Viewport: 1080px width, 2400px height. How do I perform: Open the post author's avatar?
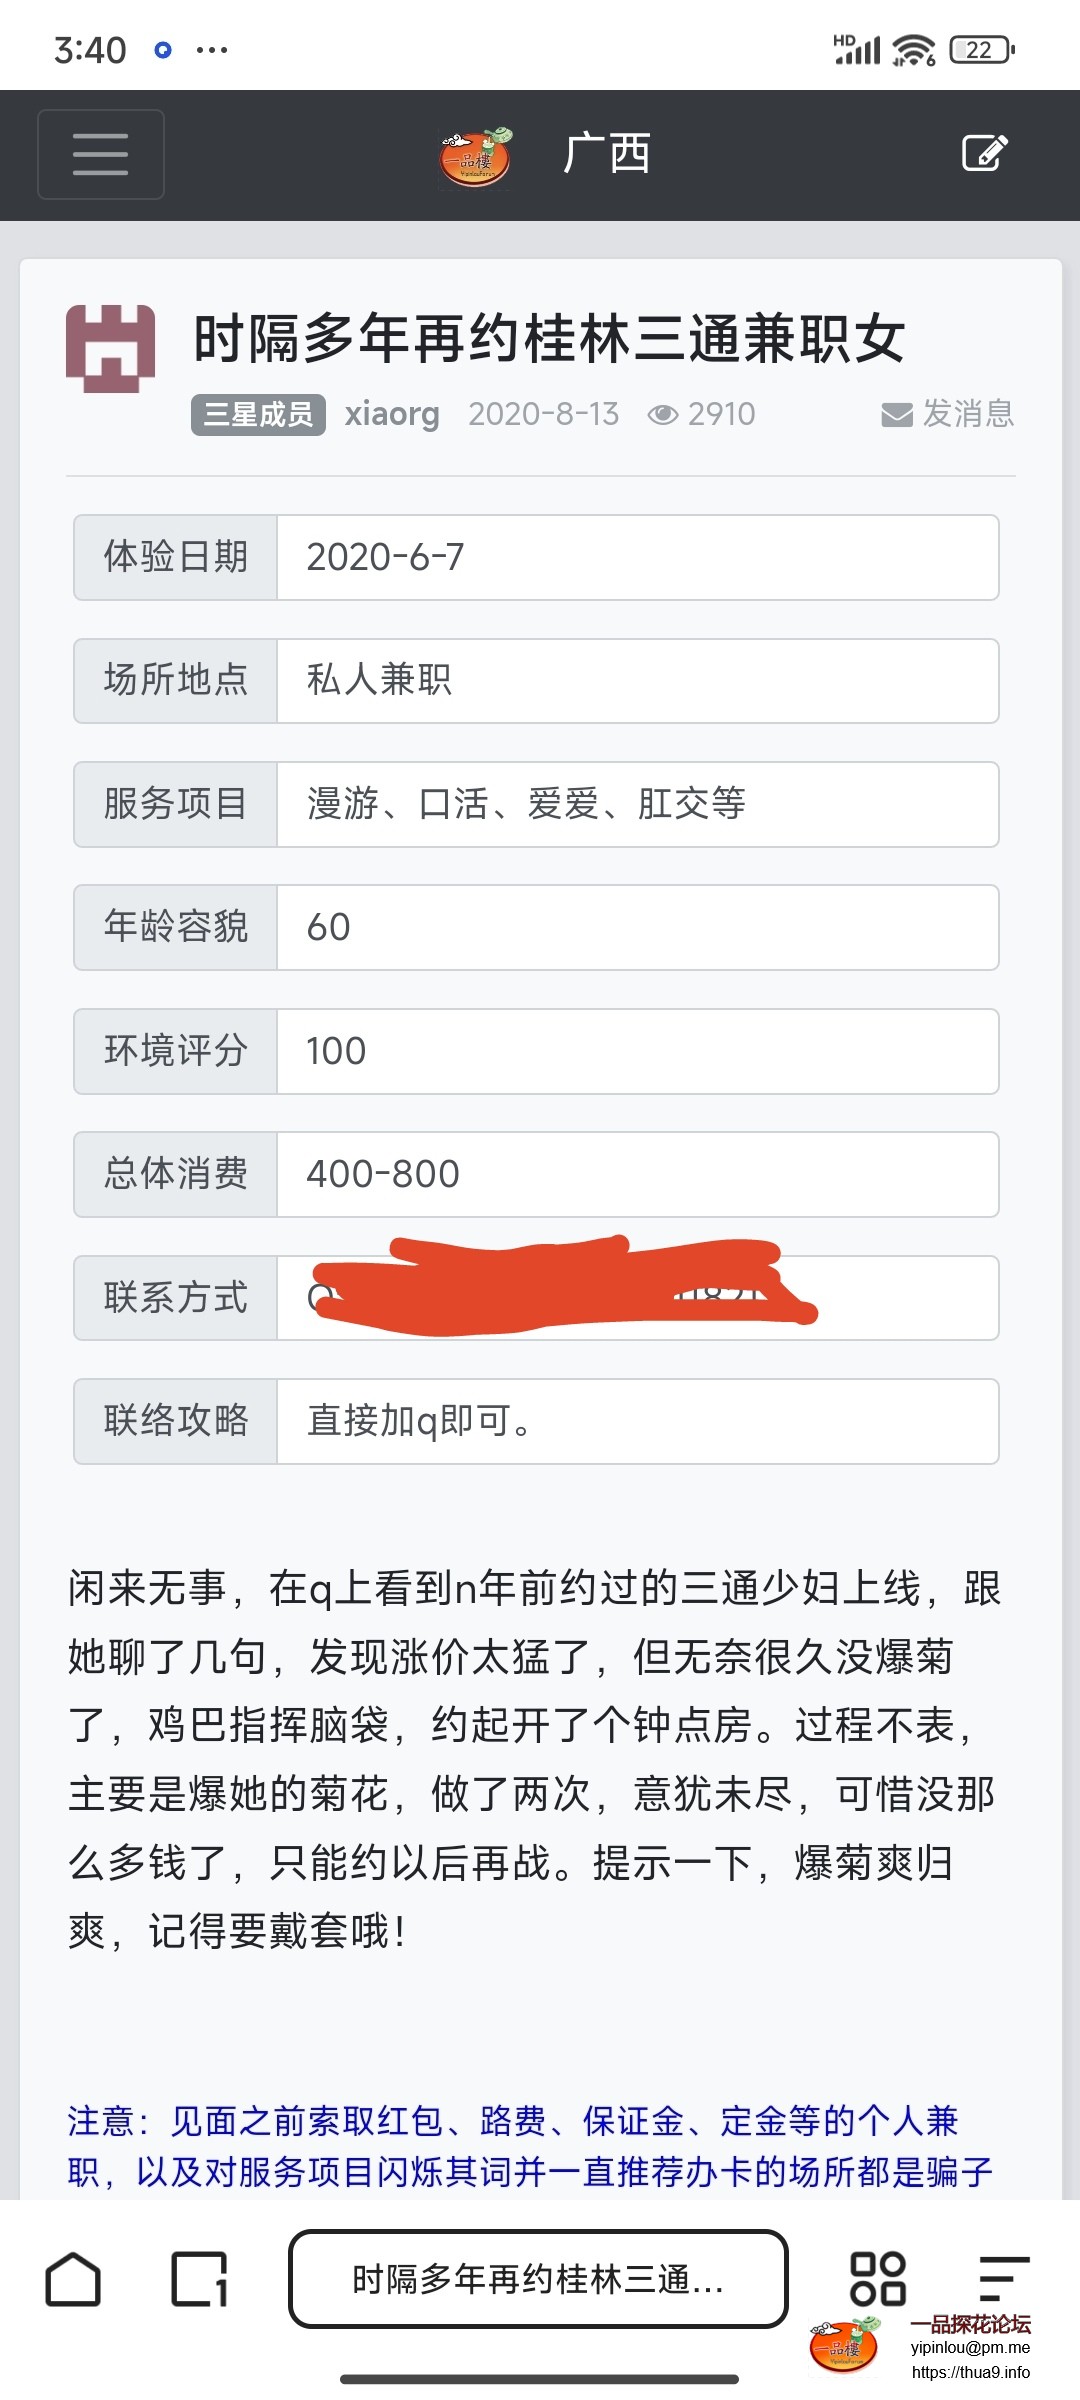[110, 348]
